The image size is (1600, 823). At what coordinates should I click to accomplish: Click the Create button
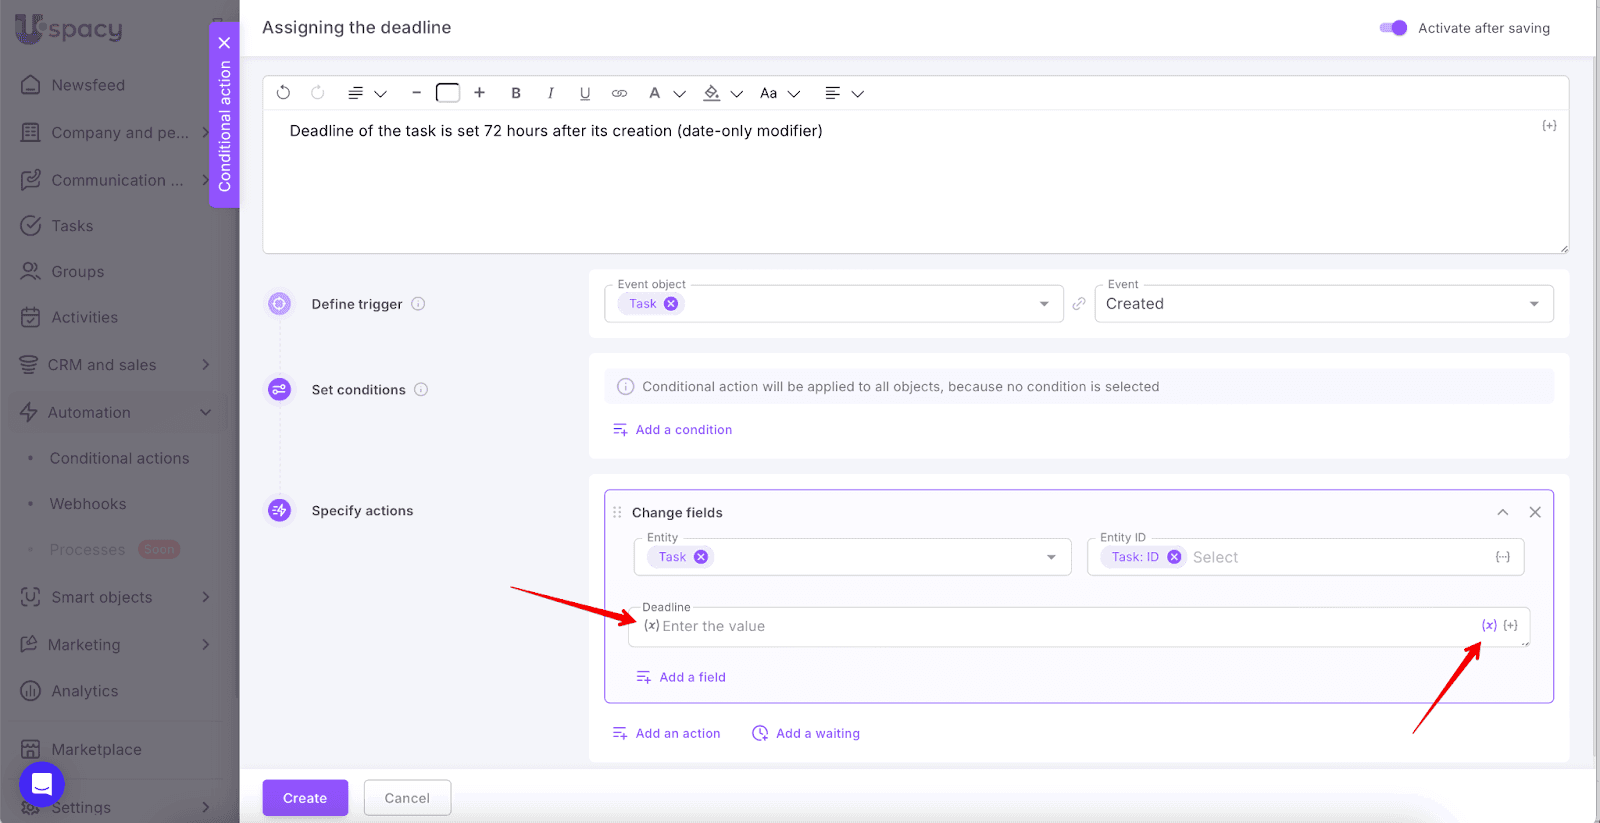click(x=305, y=798)
